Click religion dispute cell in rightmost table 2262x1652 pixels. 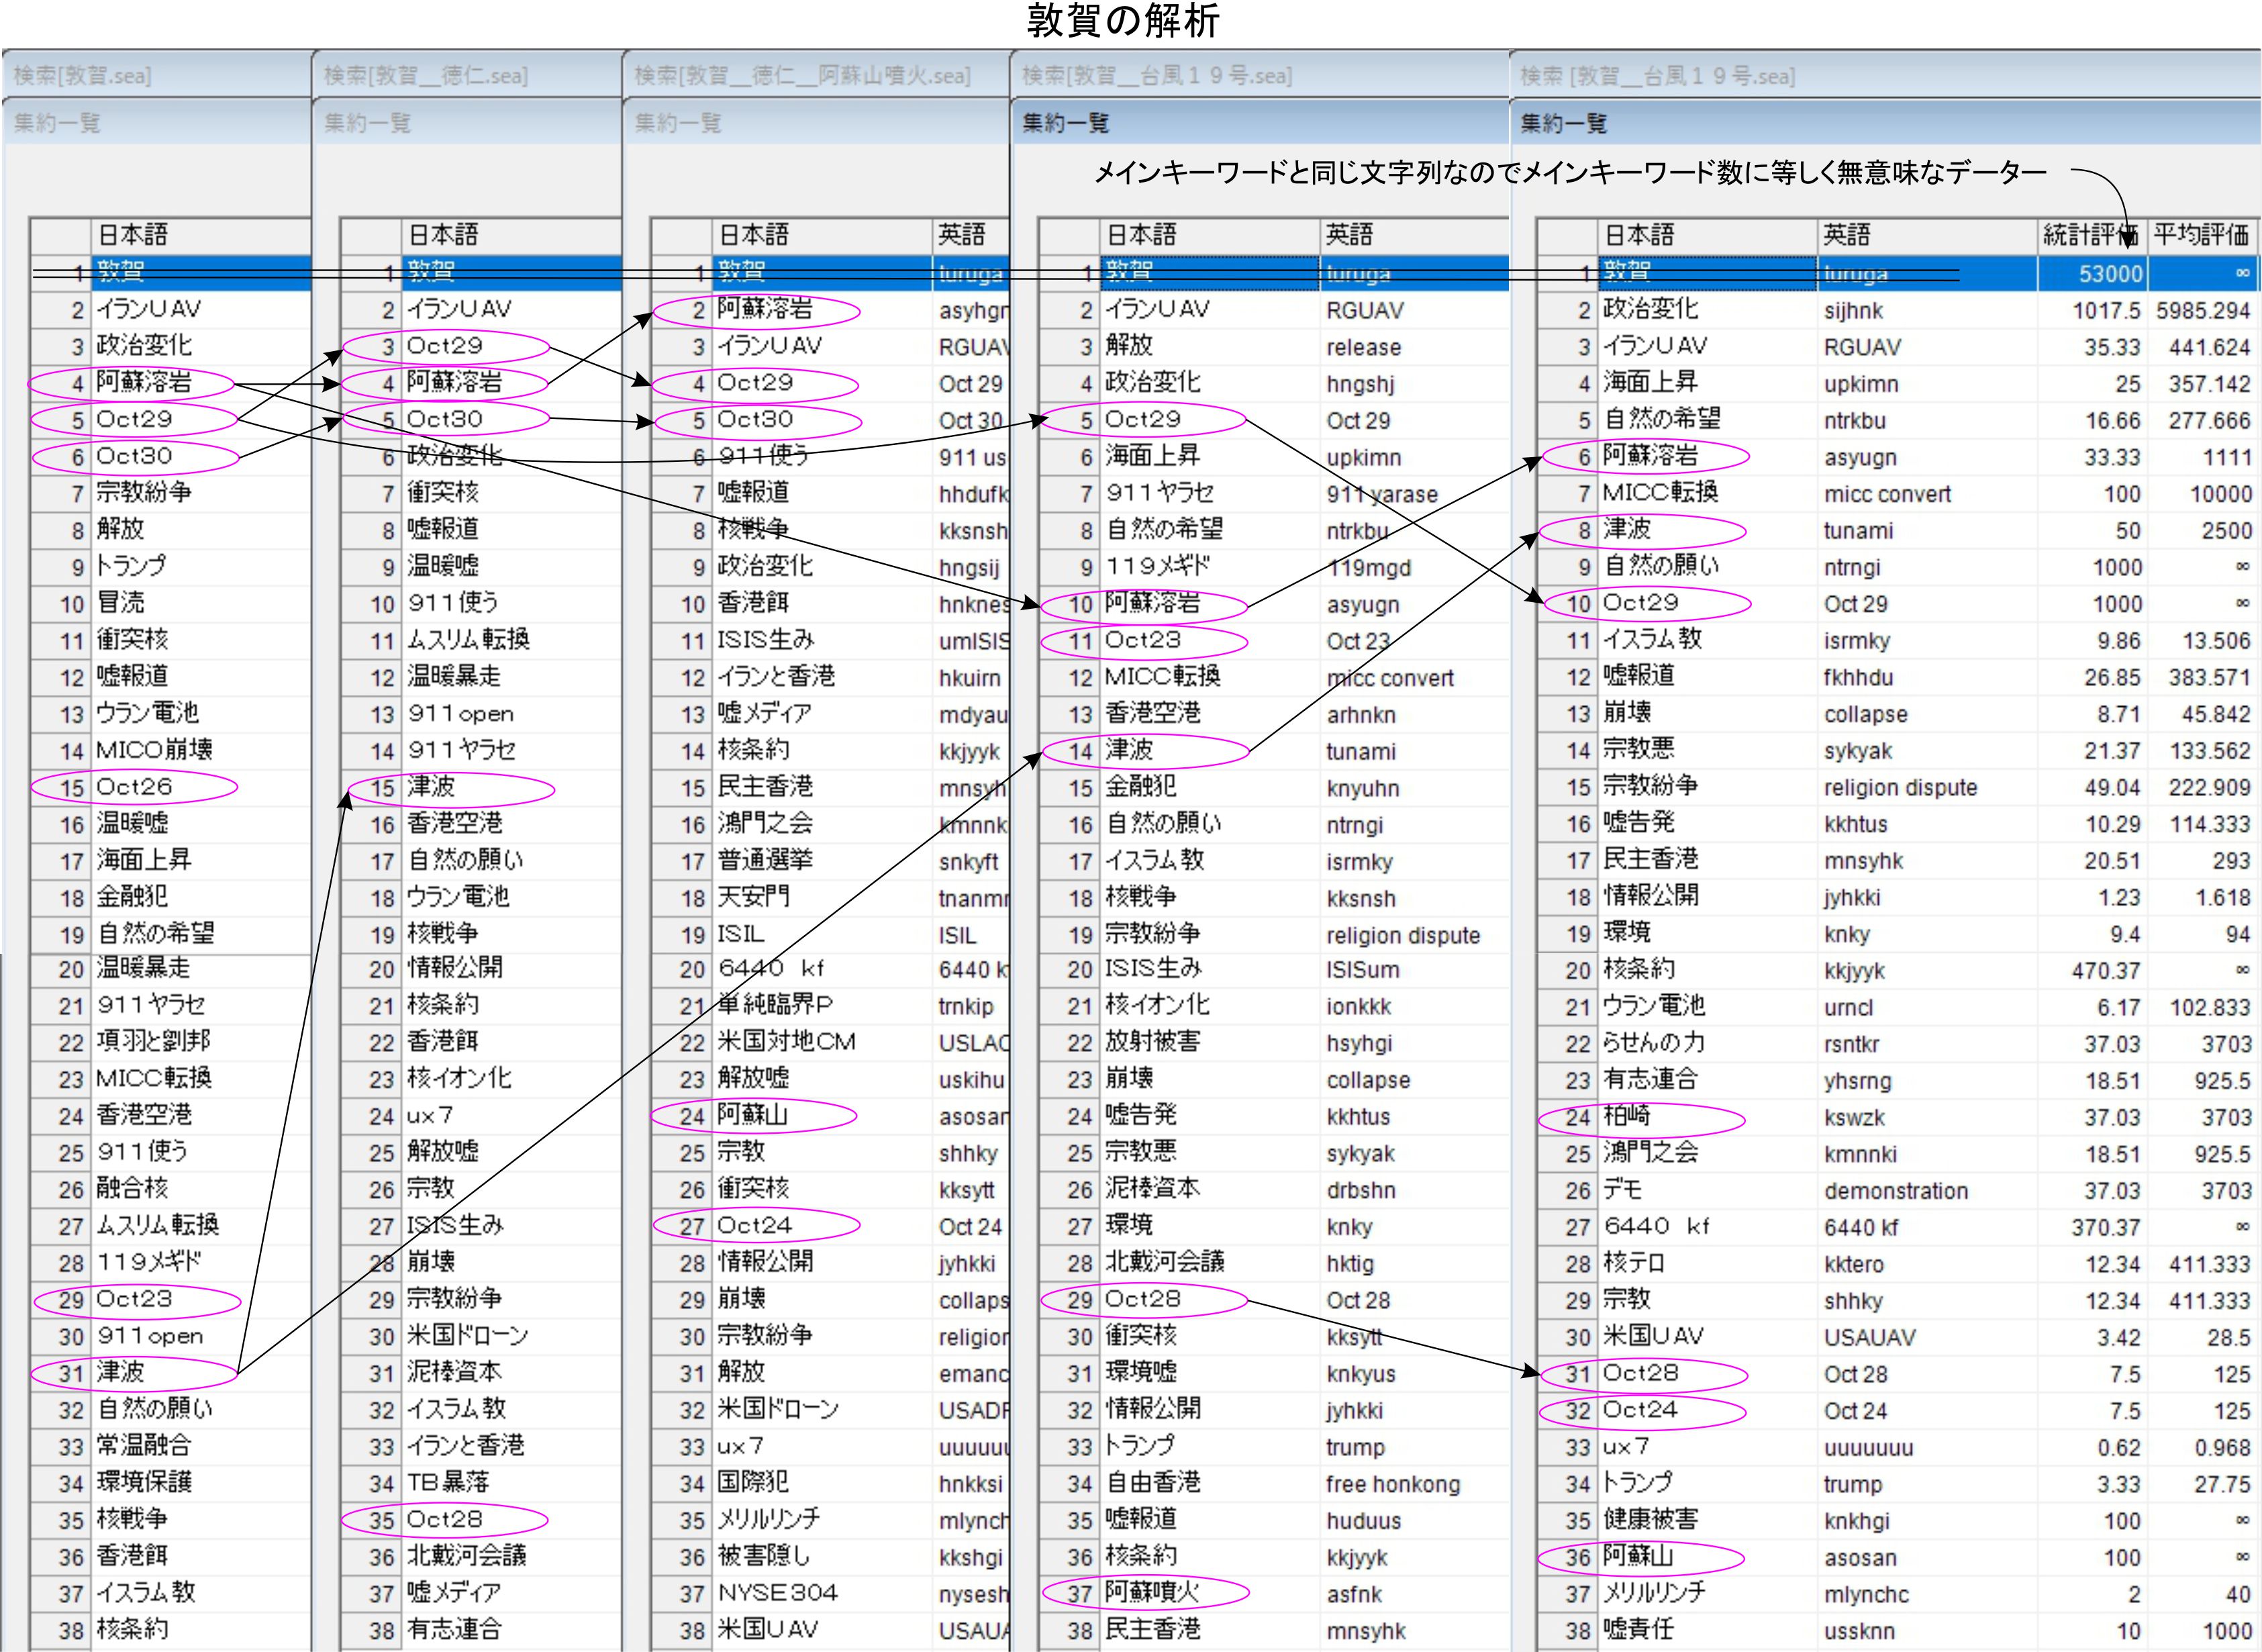(1900, 787)
